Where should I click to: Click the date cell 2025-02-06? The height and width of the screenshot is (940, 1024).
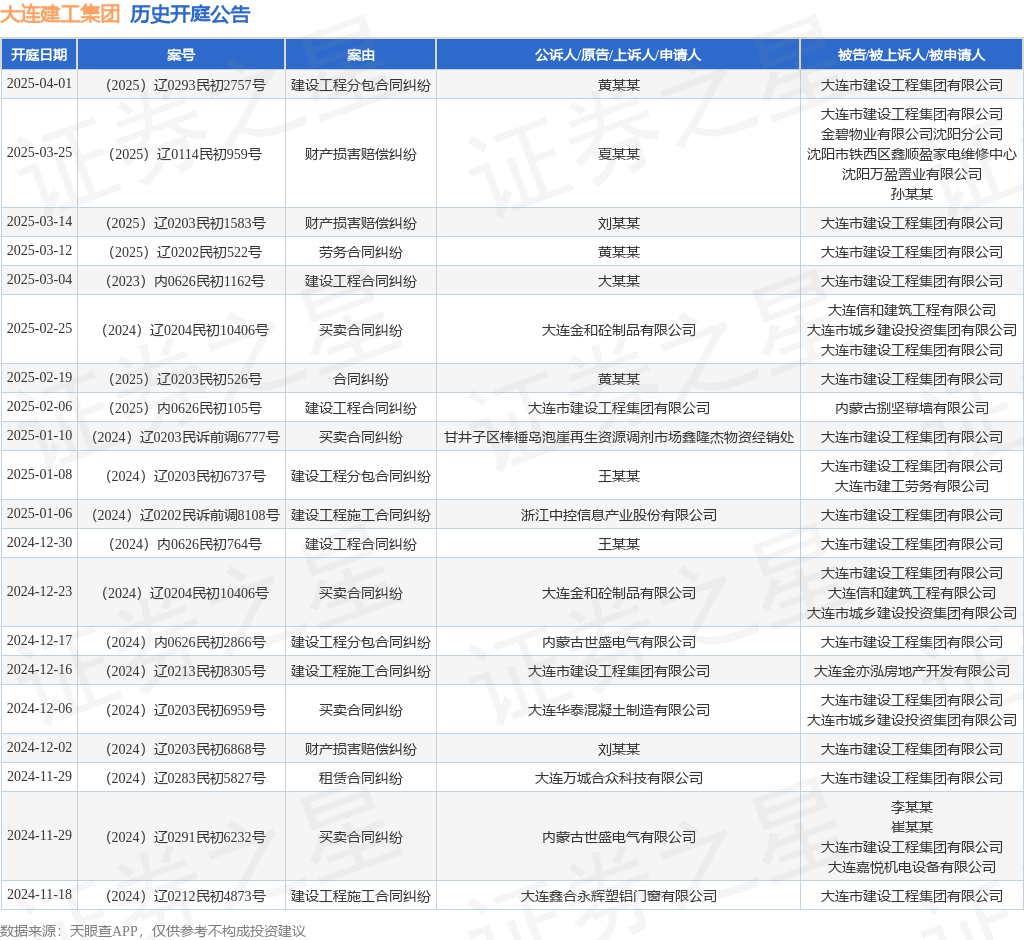[x=39, y=406]
